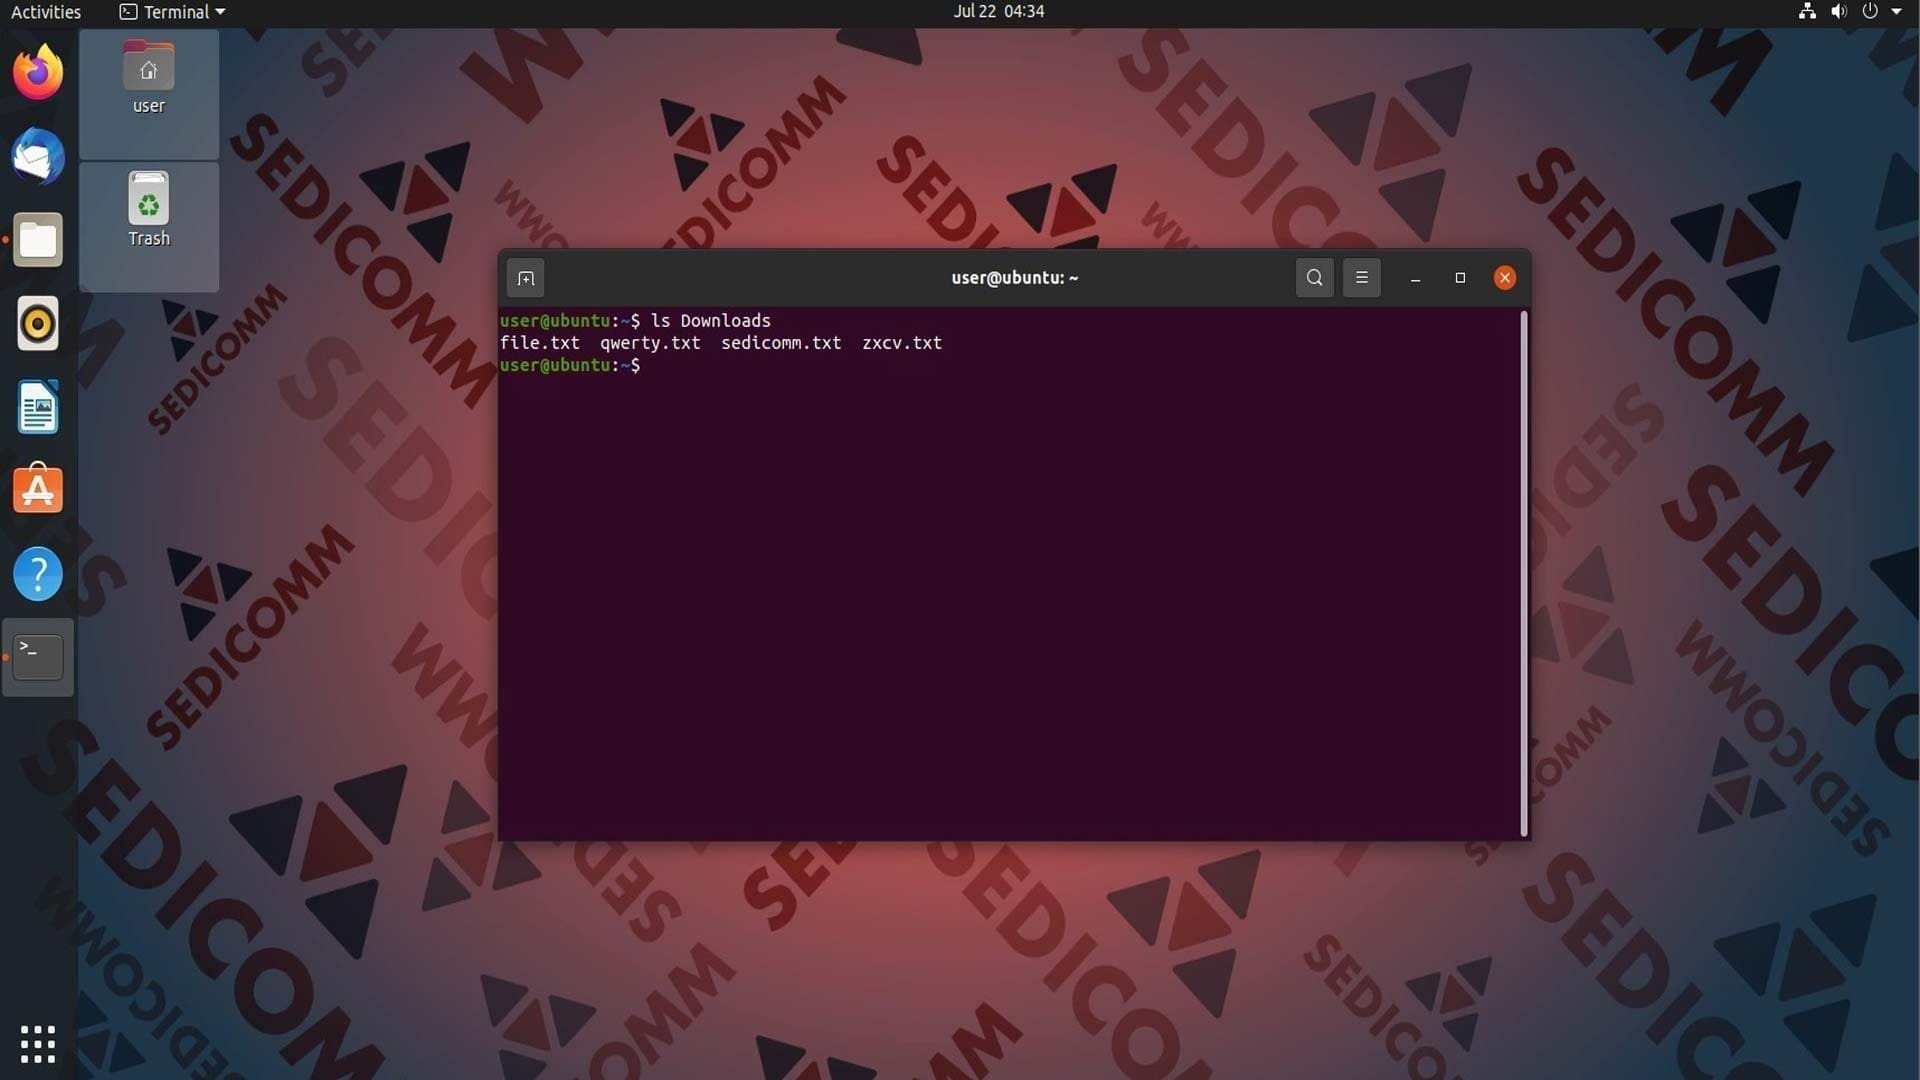The width and height of the screenshot is (1920, 1080).
Task: Open a new terminal tab
Action: pos(526,278)
